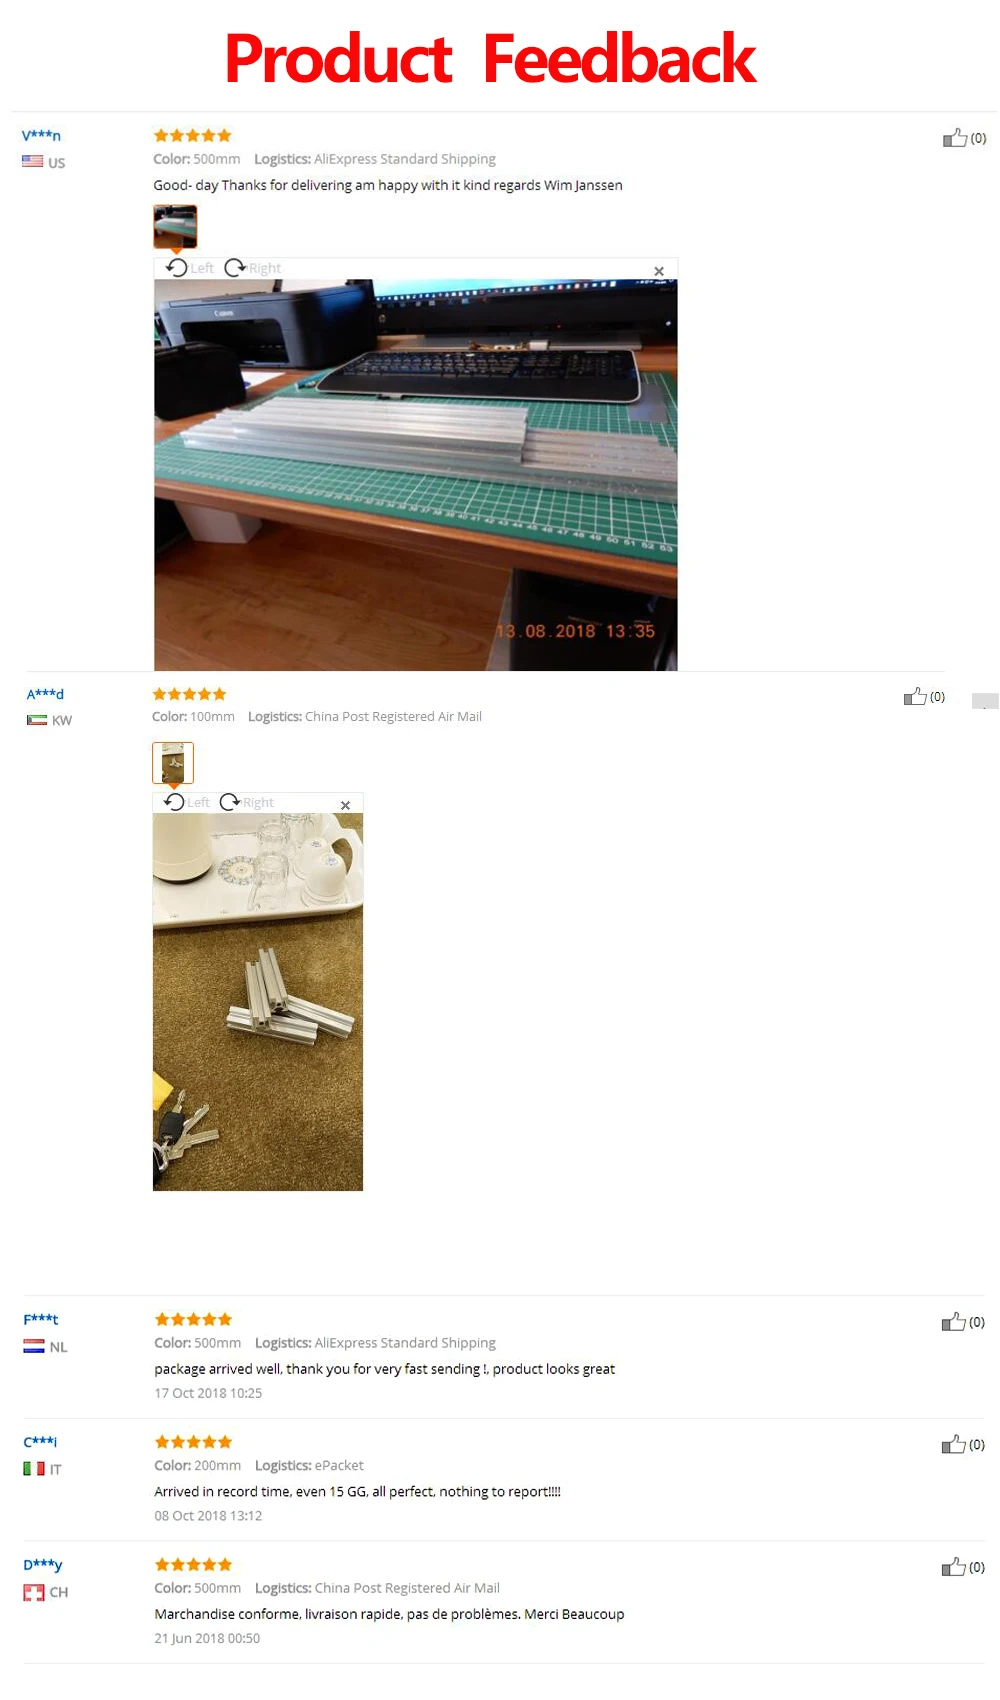Rotate the carpet photo left

[187, 802]
